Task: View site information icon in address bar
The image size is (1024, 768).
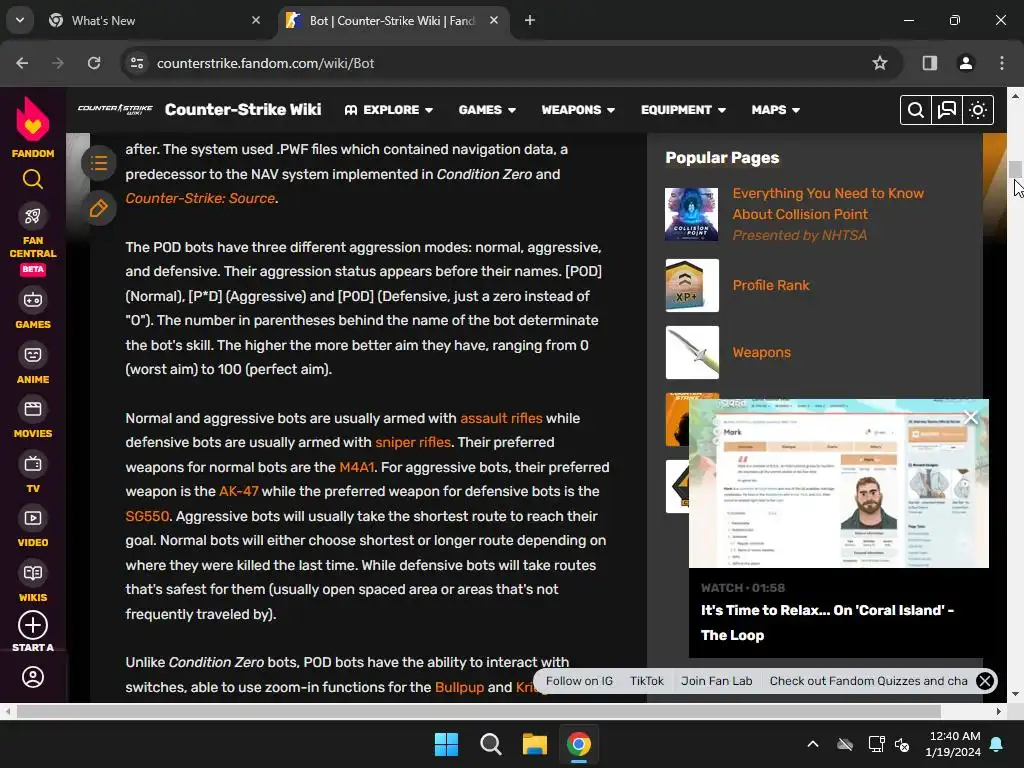Action: pyautogui.click(x=137, y=63)
